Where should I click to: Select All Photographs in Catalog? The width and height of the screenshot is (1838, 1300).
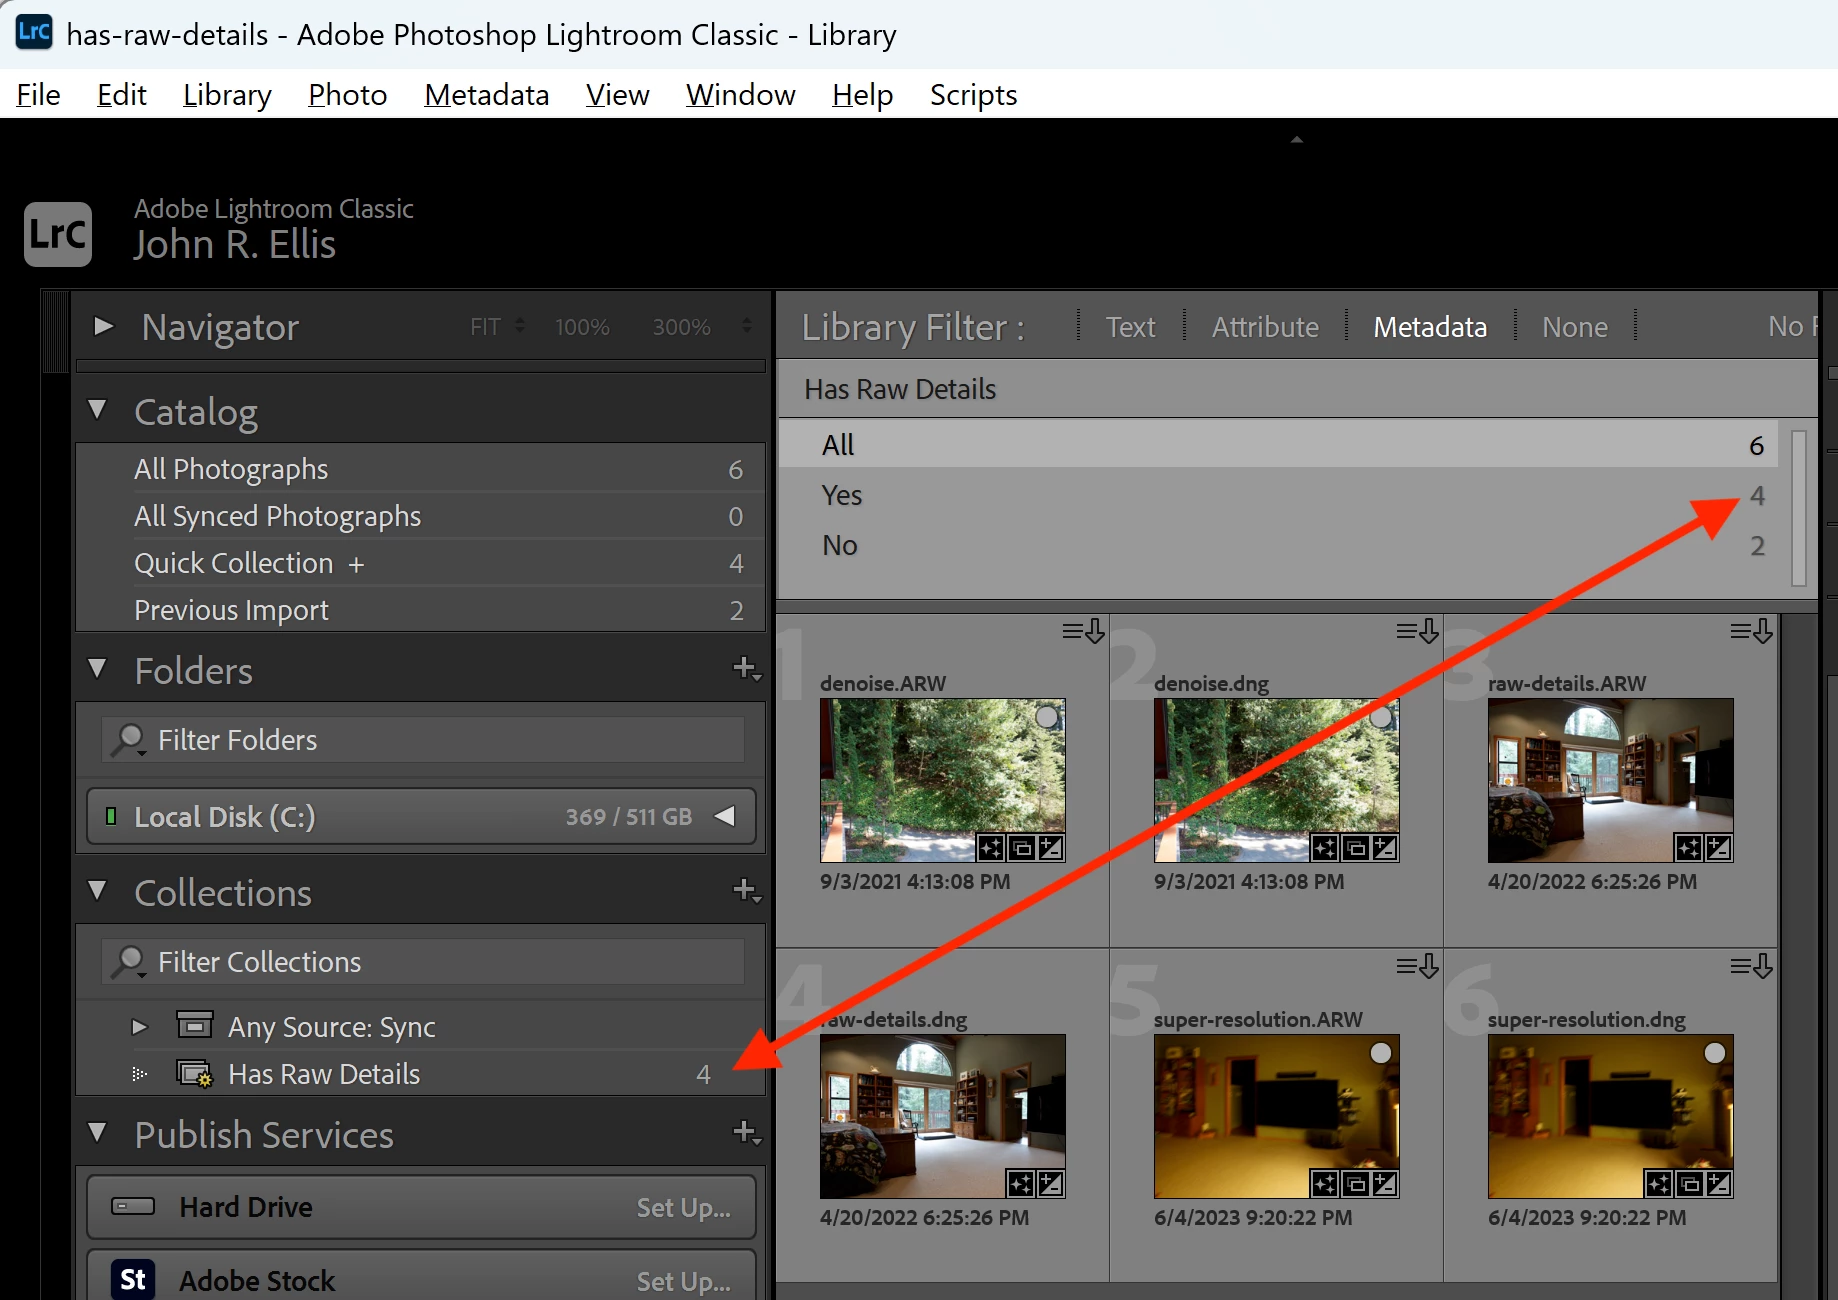click(x=420, y=469)
